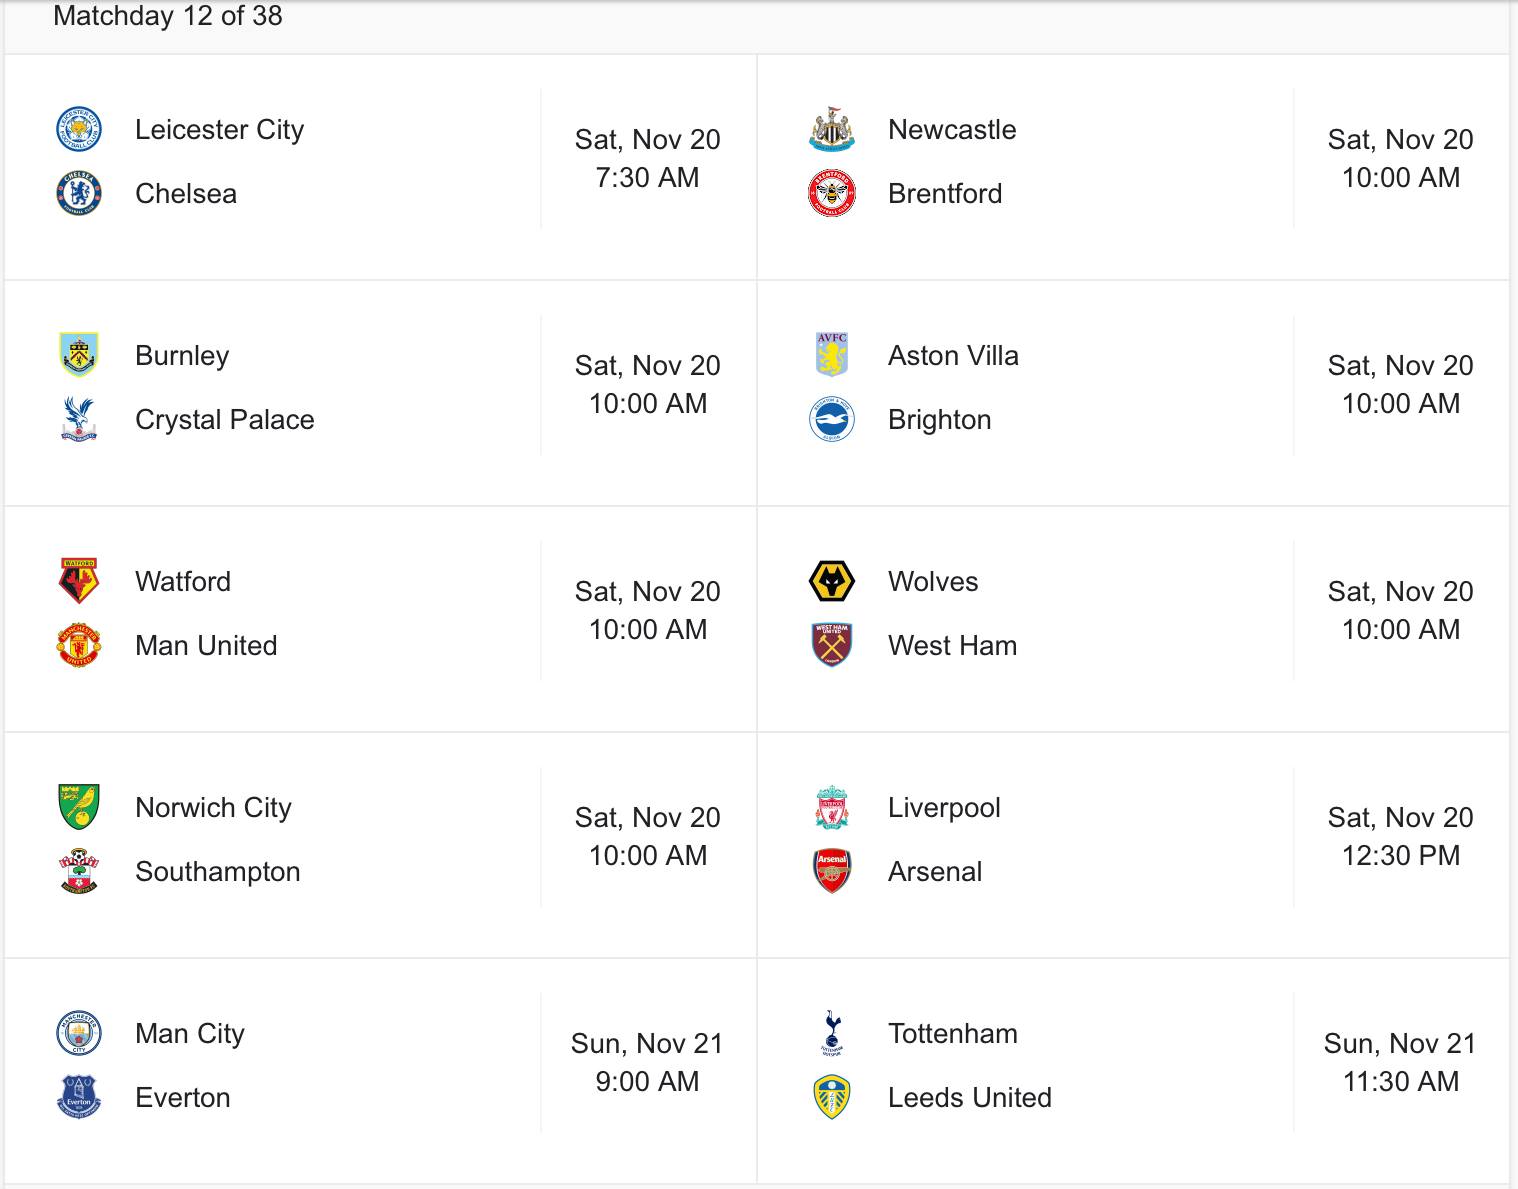Click the Watford club crest
This screenshot has width=1518, height=1189.
click(x=78, y=582)
